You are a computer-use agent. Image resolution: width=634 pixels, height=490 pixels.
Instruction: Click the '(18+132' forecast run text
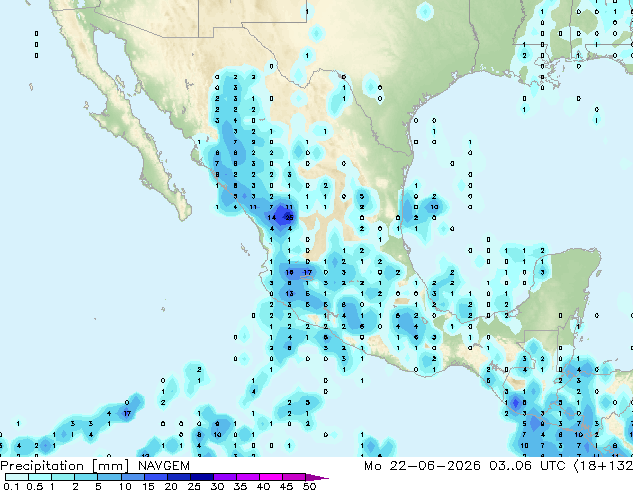point(603,466)
